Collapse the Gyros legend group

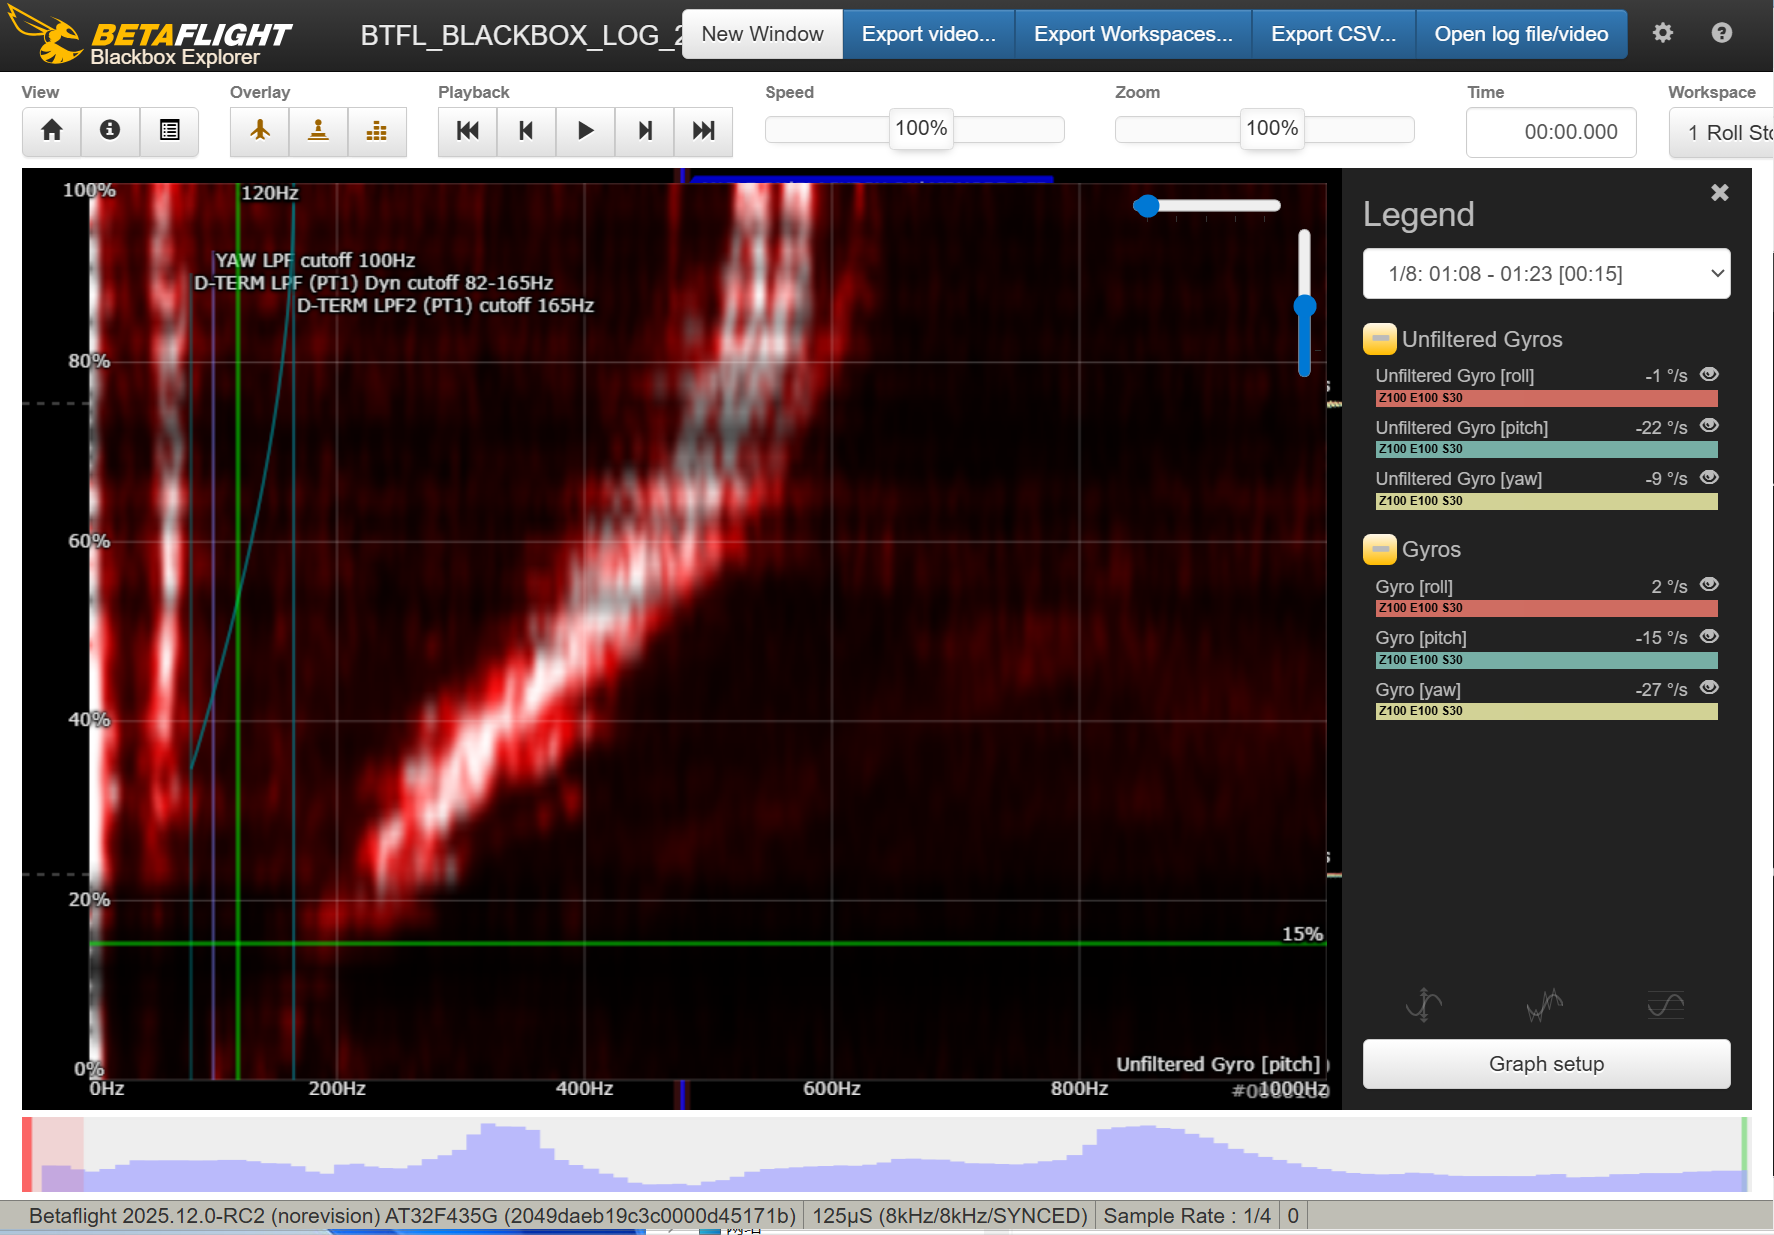[x=1379, y=549]
